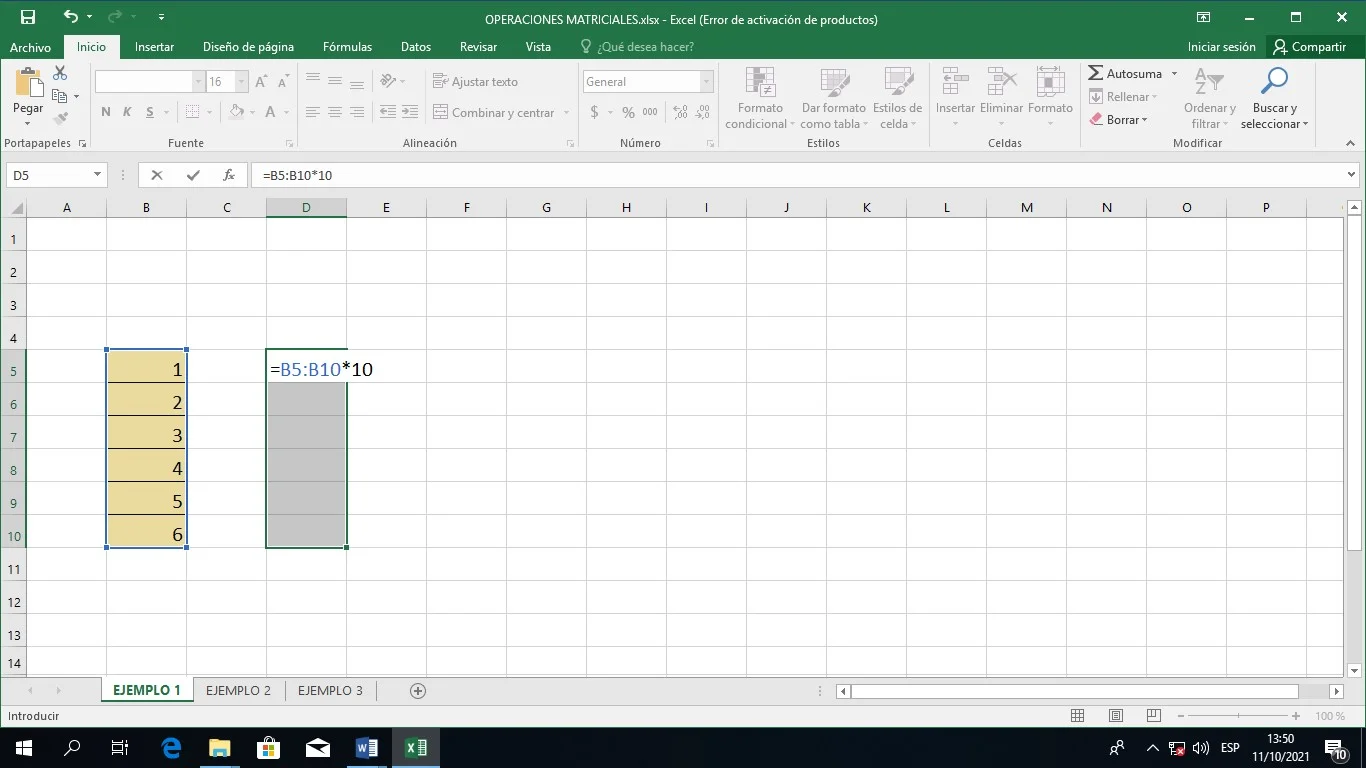Viewport: 1366px width, 768px height.
Task: Click the Undo arrow icon
Action: [x=70, y=17]
